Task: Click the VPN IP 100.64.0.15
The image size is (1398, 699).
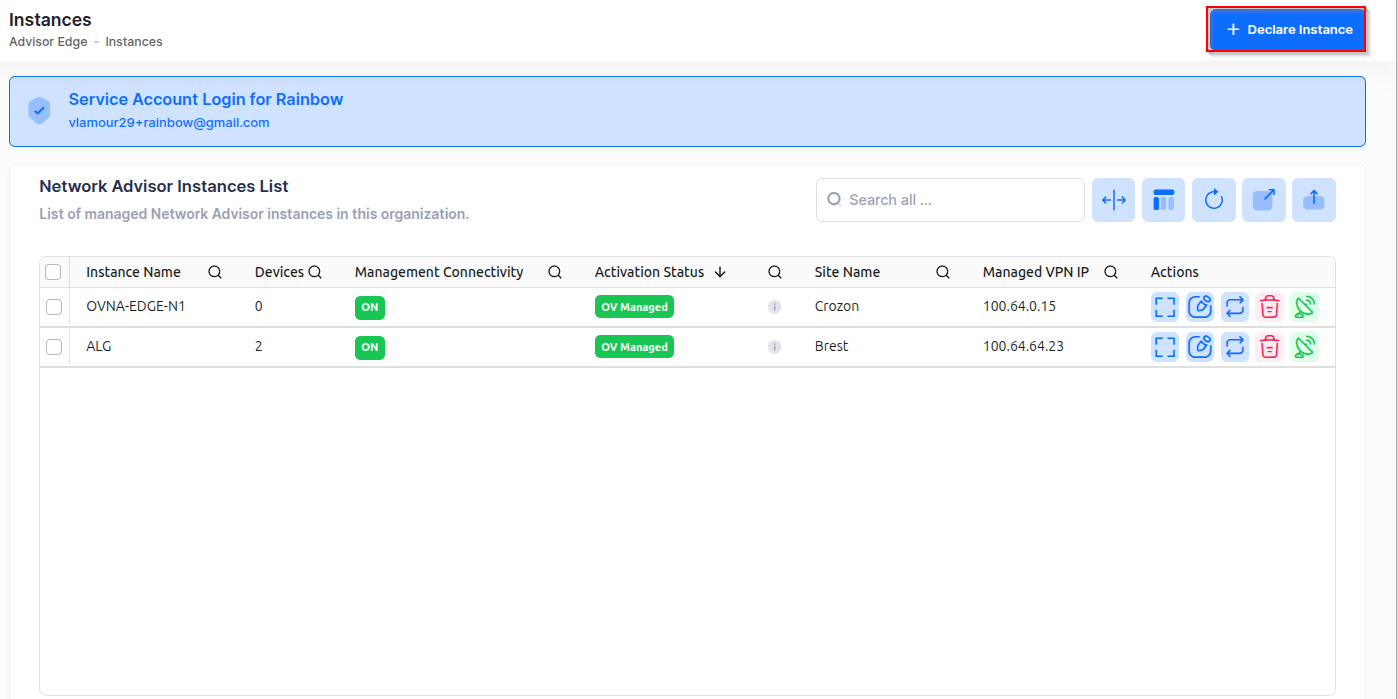Action: 1019,306
